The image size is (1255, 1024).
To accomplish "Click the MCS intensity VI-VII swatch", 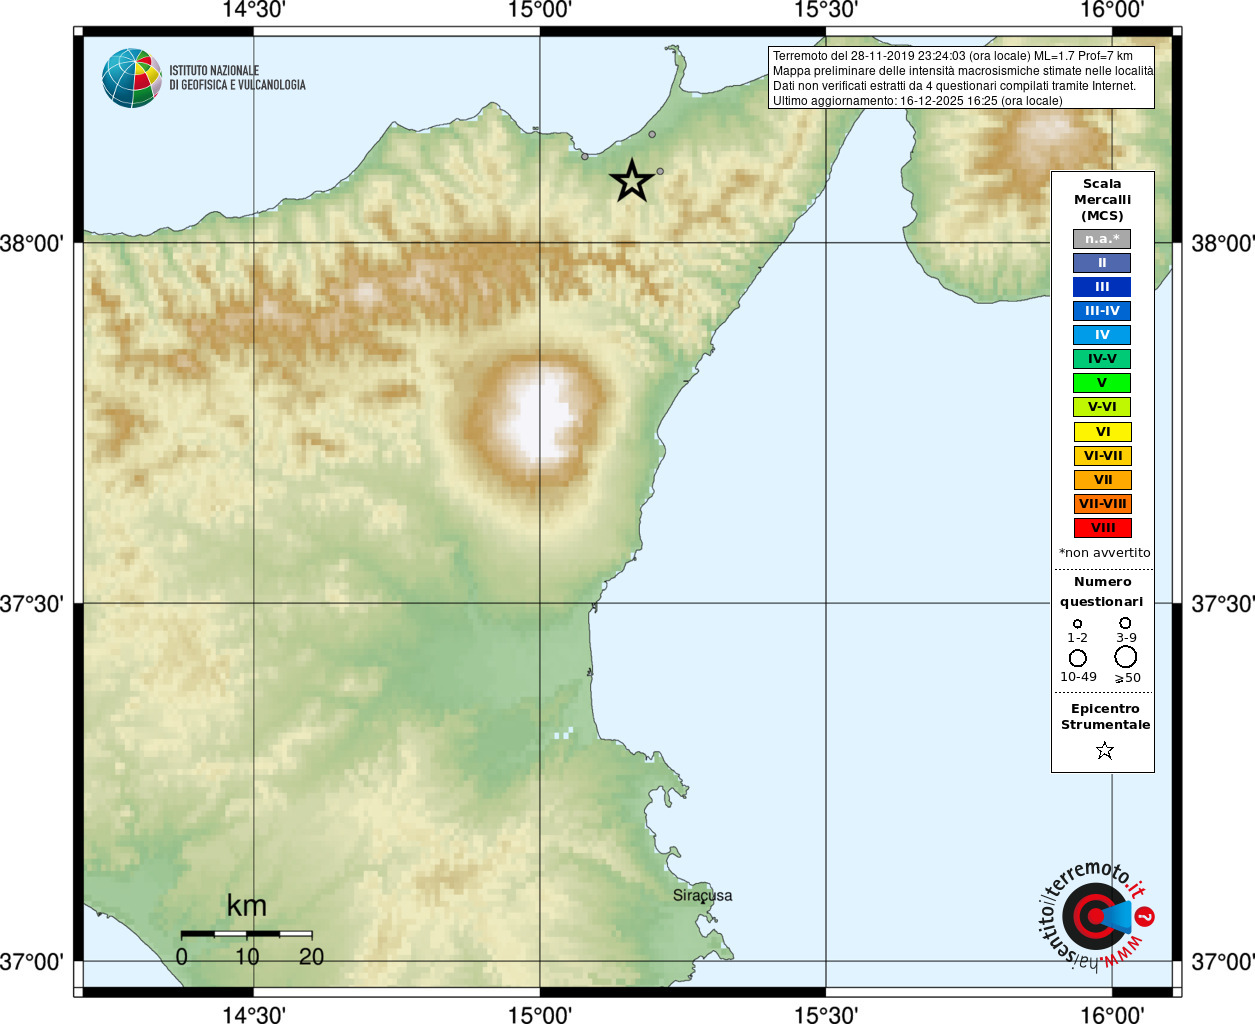I will (1103, 456).
